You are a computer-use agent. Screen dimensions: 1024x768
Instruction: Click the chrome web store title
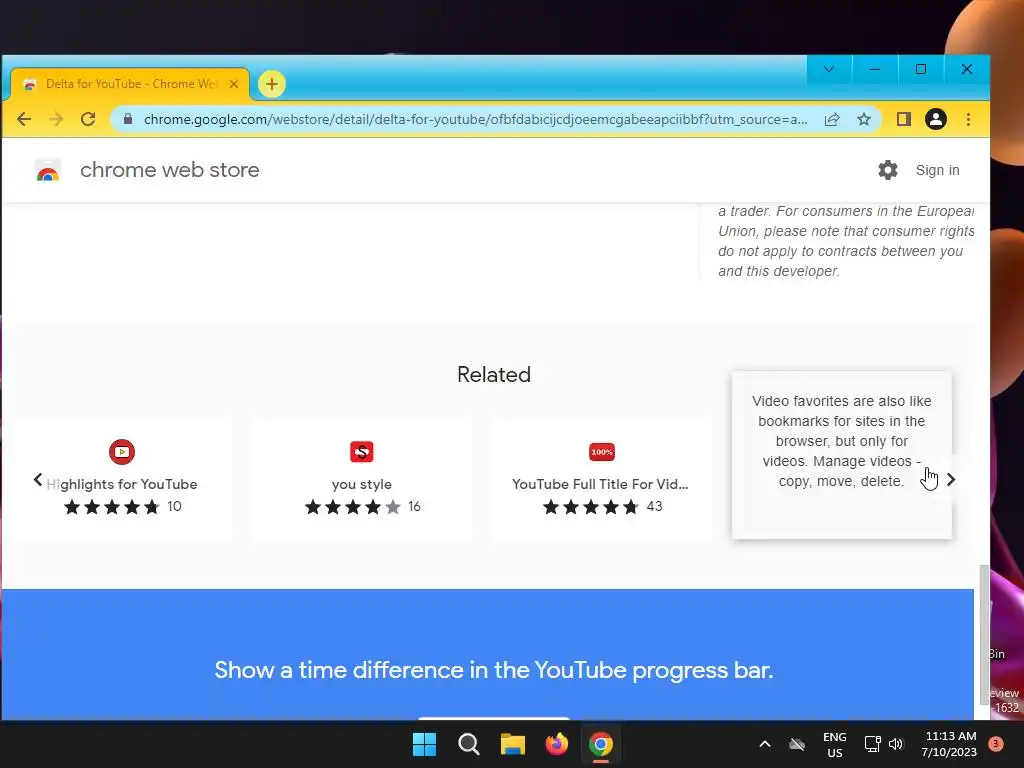(x=170, y=170)
